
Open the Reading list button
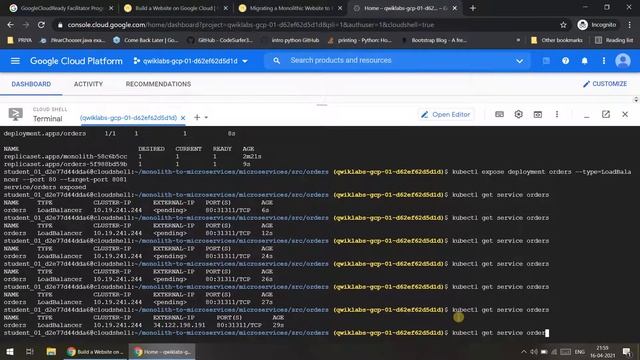pyautogui.click(x=614, y=40)
